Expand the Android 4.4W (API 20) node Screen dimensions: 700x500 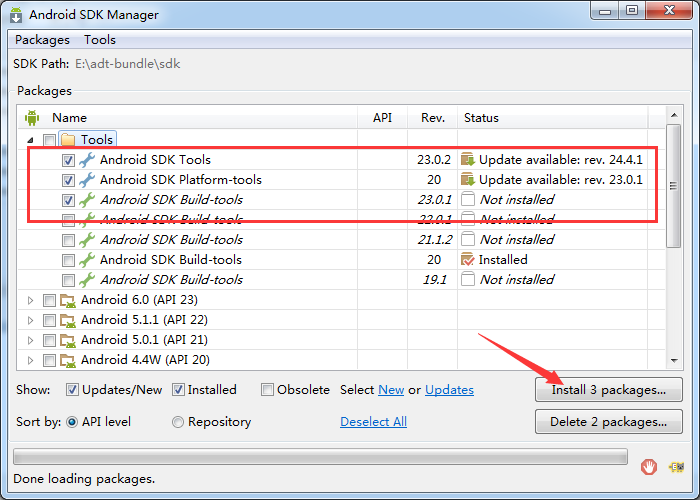click(30, 360)
